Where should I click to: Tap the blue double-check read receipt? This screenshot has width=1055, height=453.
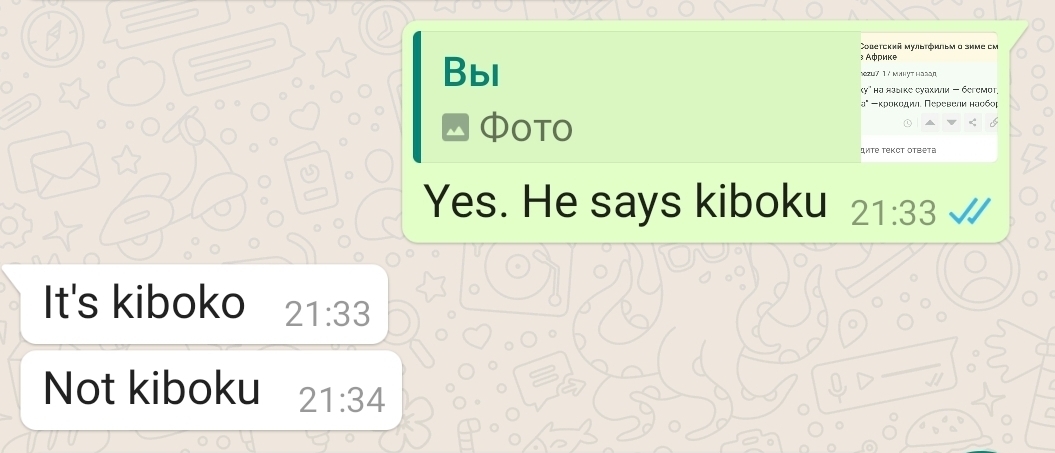coord(970,213)
